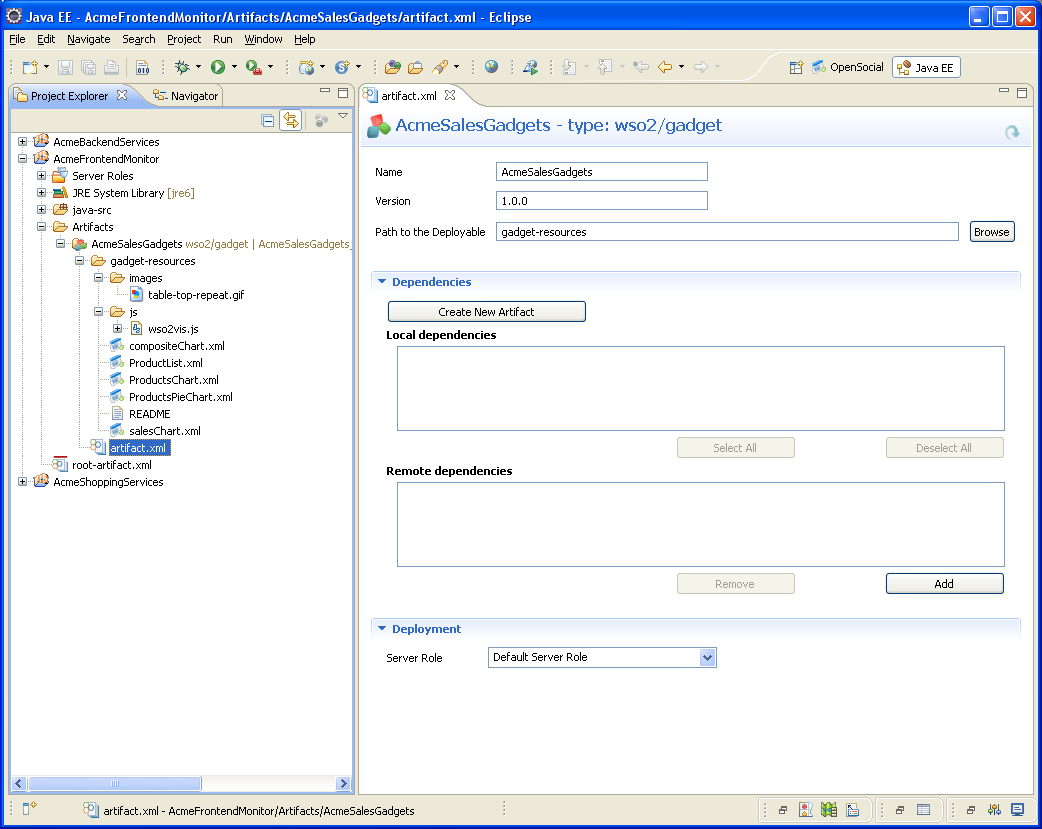The image size is (1042, 829).
Task: Click the binary 010 toolbar icon
Action: pyautogui.click(x=142, y=67)
